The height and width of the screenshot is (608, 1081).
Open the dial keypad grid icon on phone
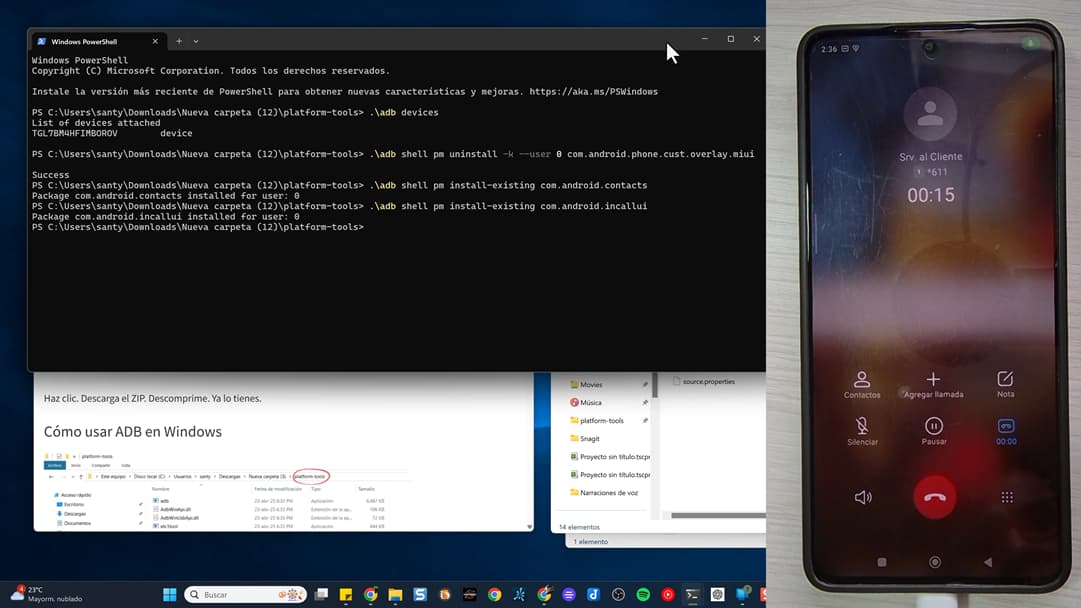point(1007,497)
